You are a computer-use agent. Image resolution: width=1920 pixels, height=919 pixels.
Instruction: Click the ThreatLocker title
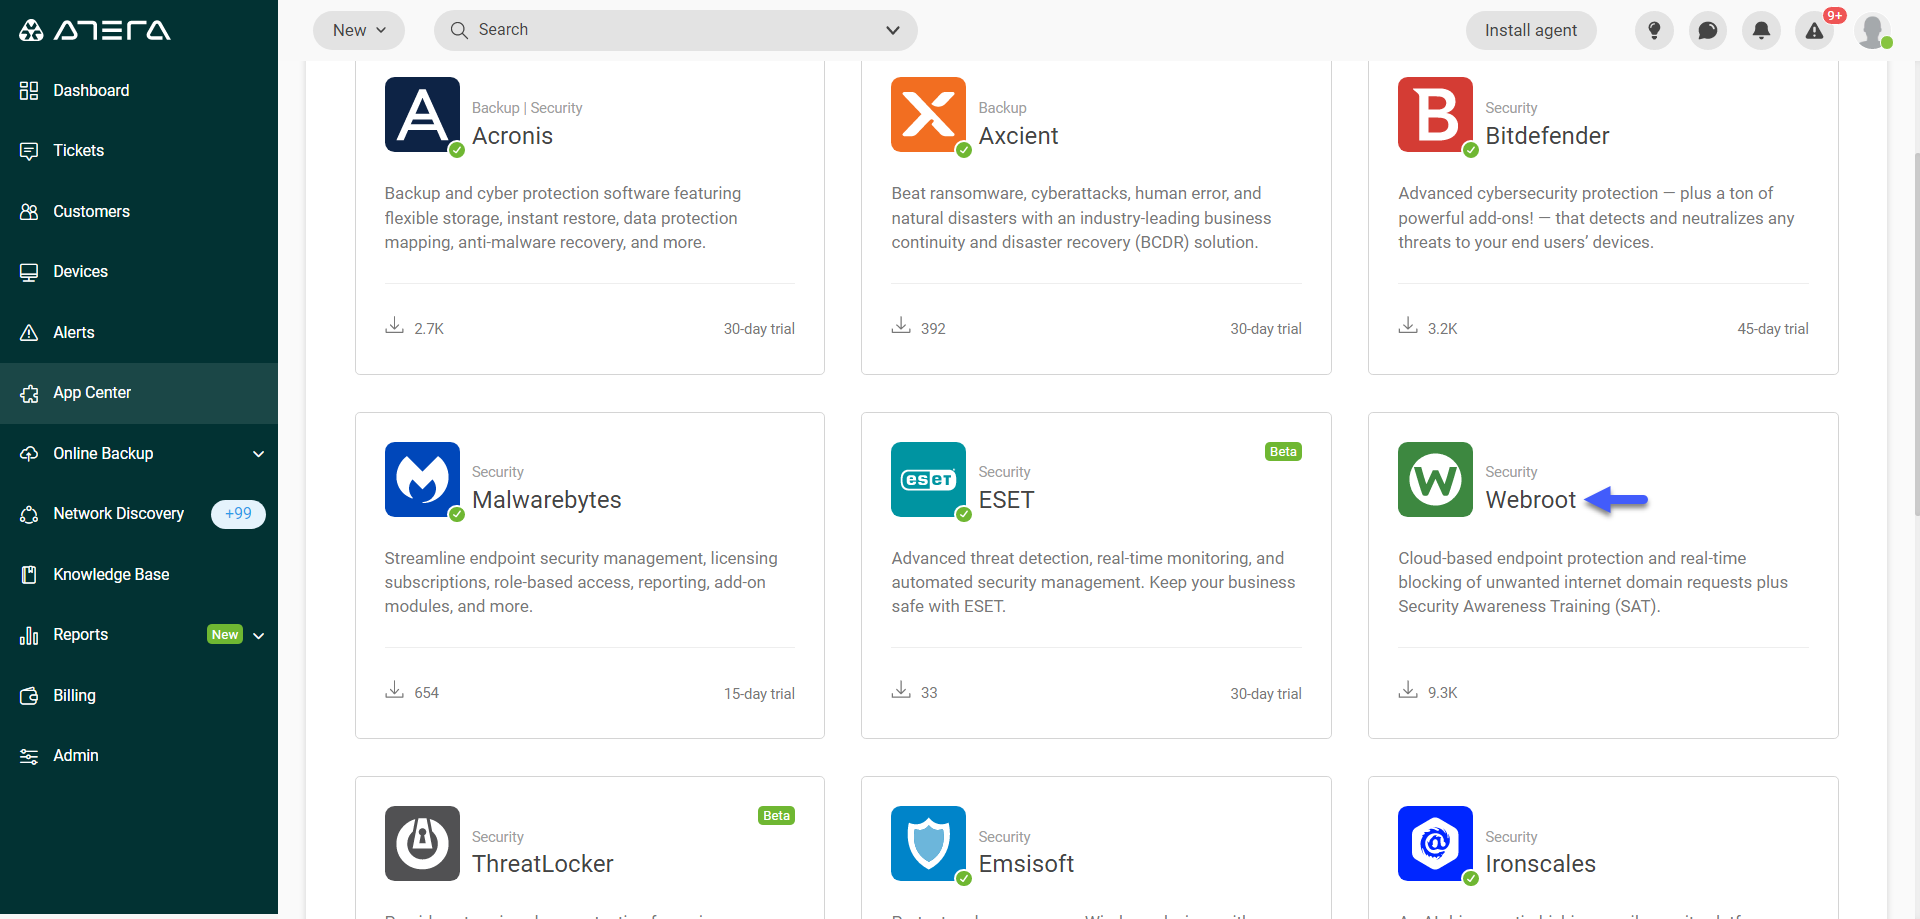click(x=542, y=864)
